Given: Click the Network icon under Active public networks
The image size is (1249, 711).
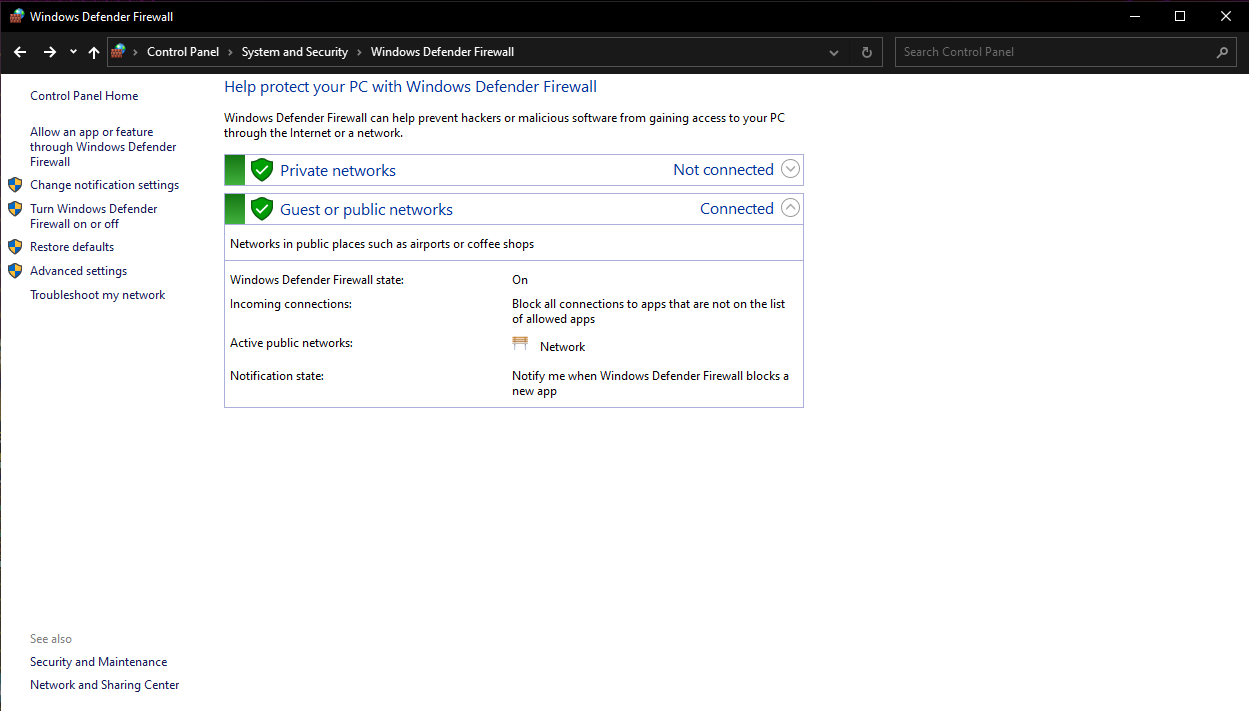Looking at the screenshot, I should coord(520,342).
